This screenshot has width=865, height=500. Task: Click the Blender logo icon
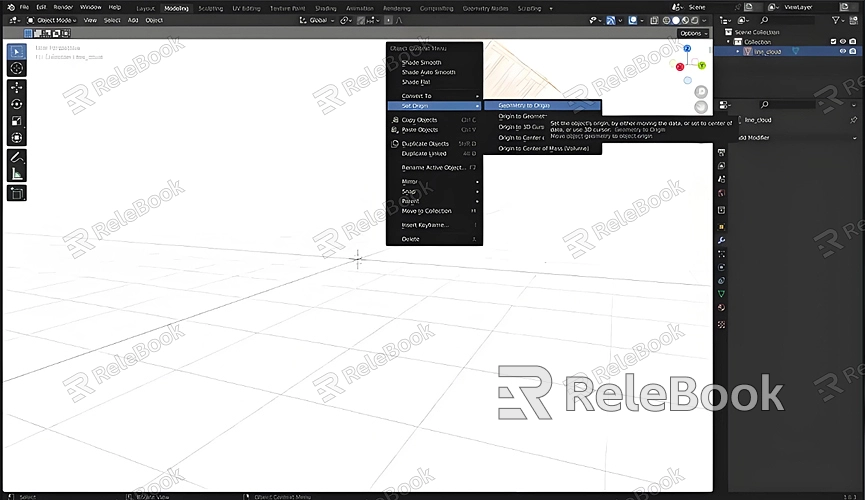tap(10, 7)
